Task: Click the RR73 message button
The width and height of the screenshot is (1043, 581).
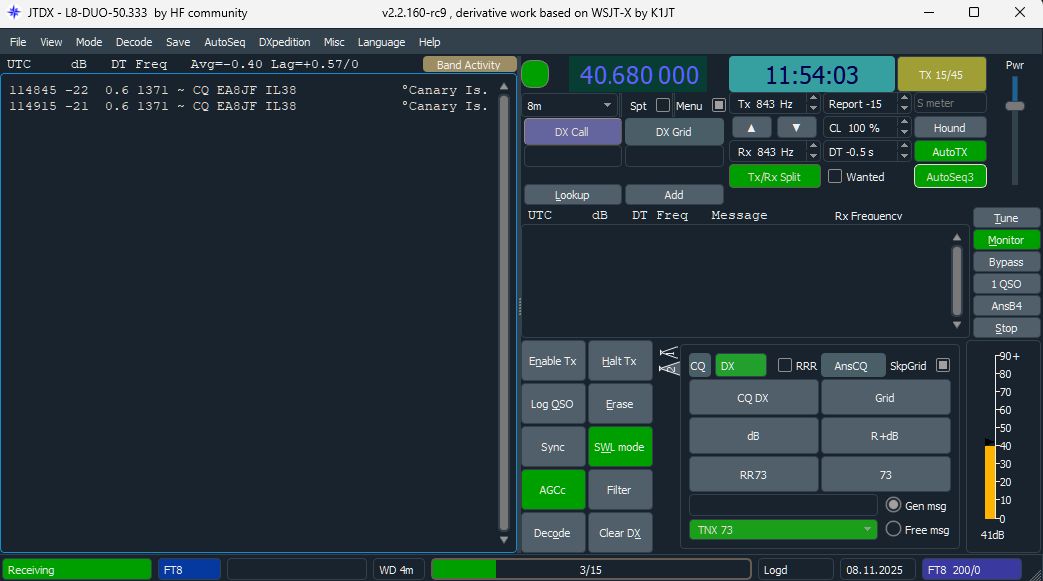Action: [x=753, y=475]
